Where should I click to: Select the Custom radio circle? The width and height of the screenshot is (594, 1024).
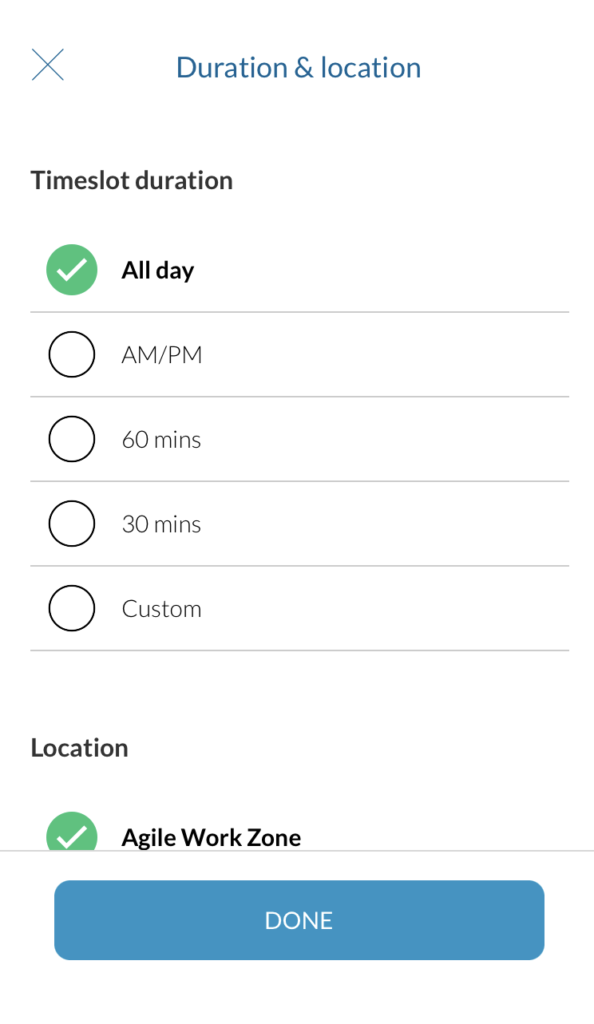pyautogui.click(x=72, y=608)
